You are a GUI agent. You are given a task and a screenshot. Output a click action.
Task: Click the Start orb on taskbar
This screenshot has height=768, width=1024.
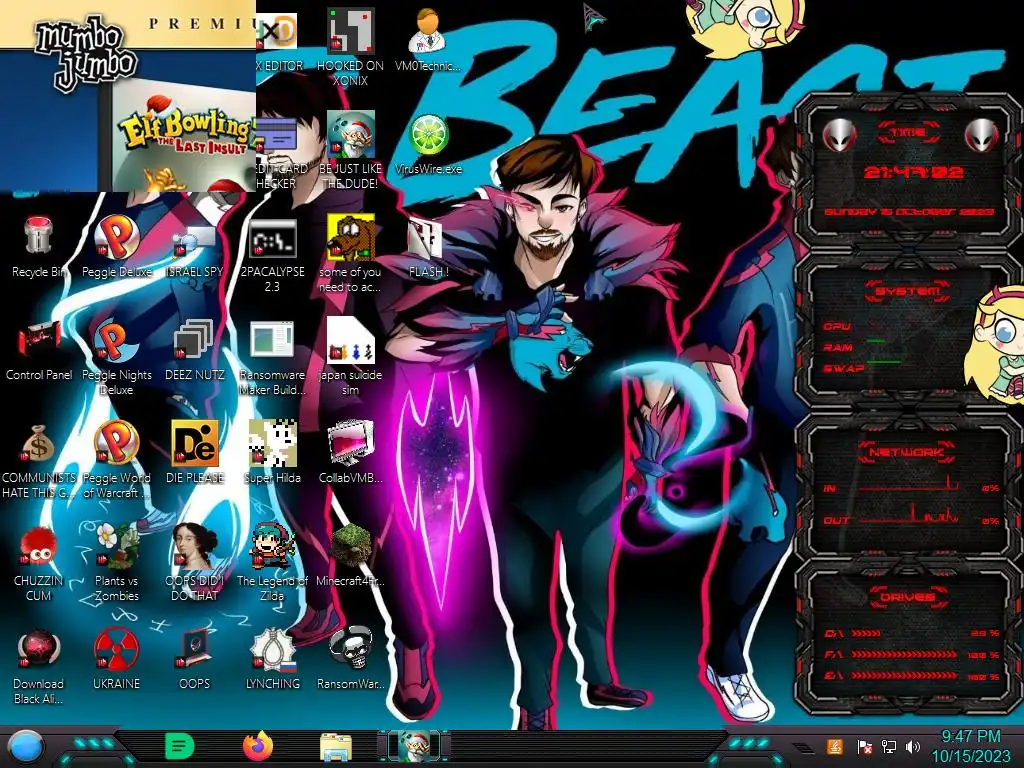tap(24, 748)
